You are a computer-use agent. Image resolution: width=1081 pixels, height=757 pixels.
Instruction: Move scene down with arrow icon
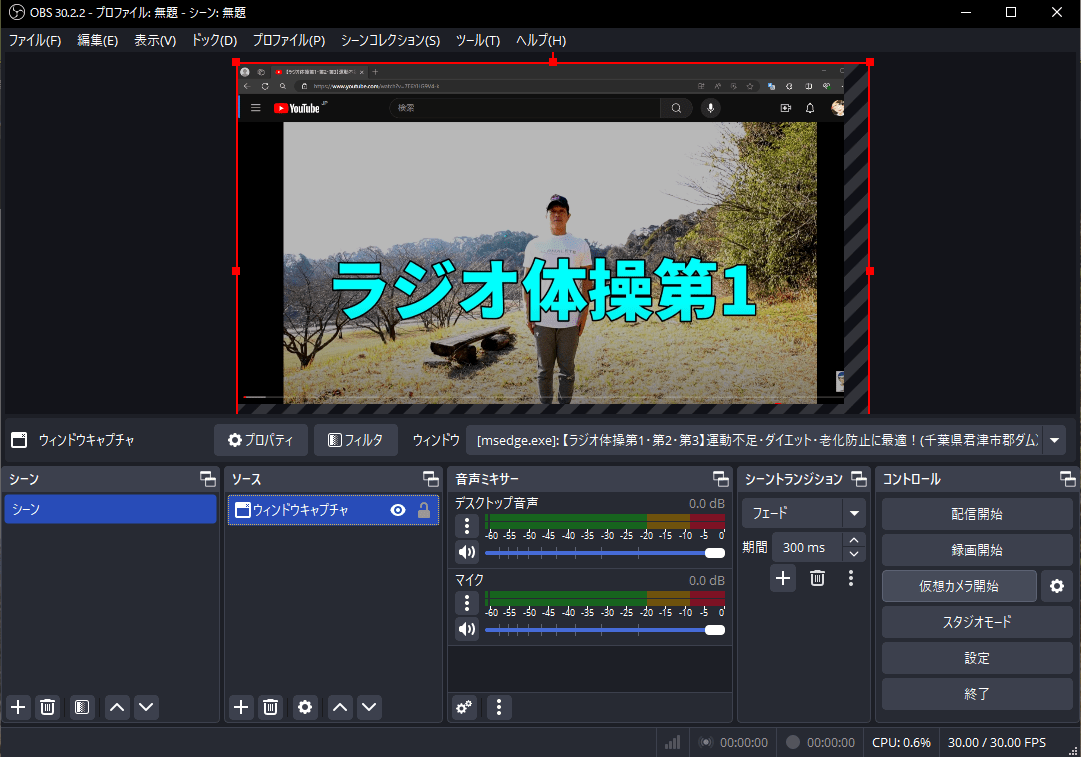[x=146, y=707]
